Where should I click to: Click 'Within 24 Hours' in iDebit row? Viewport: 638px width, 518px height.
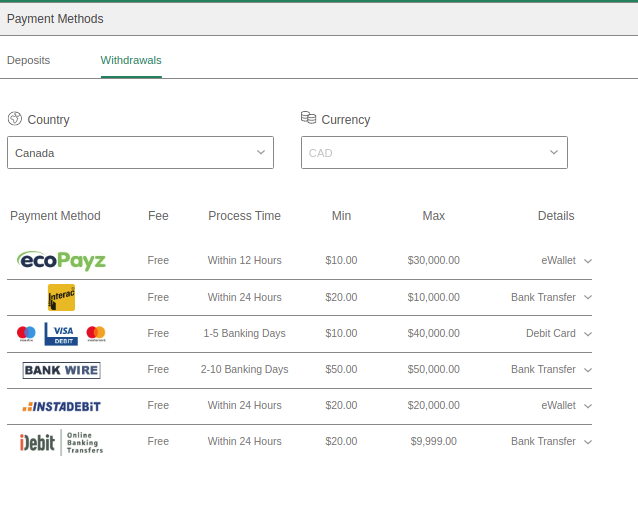point(245,441)
